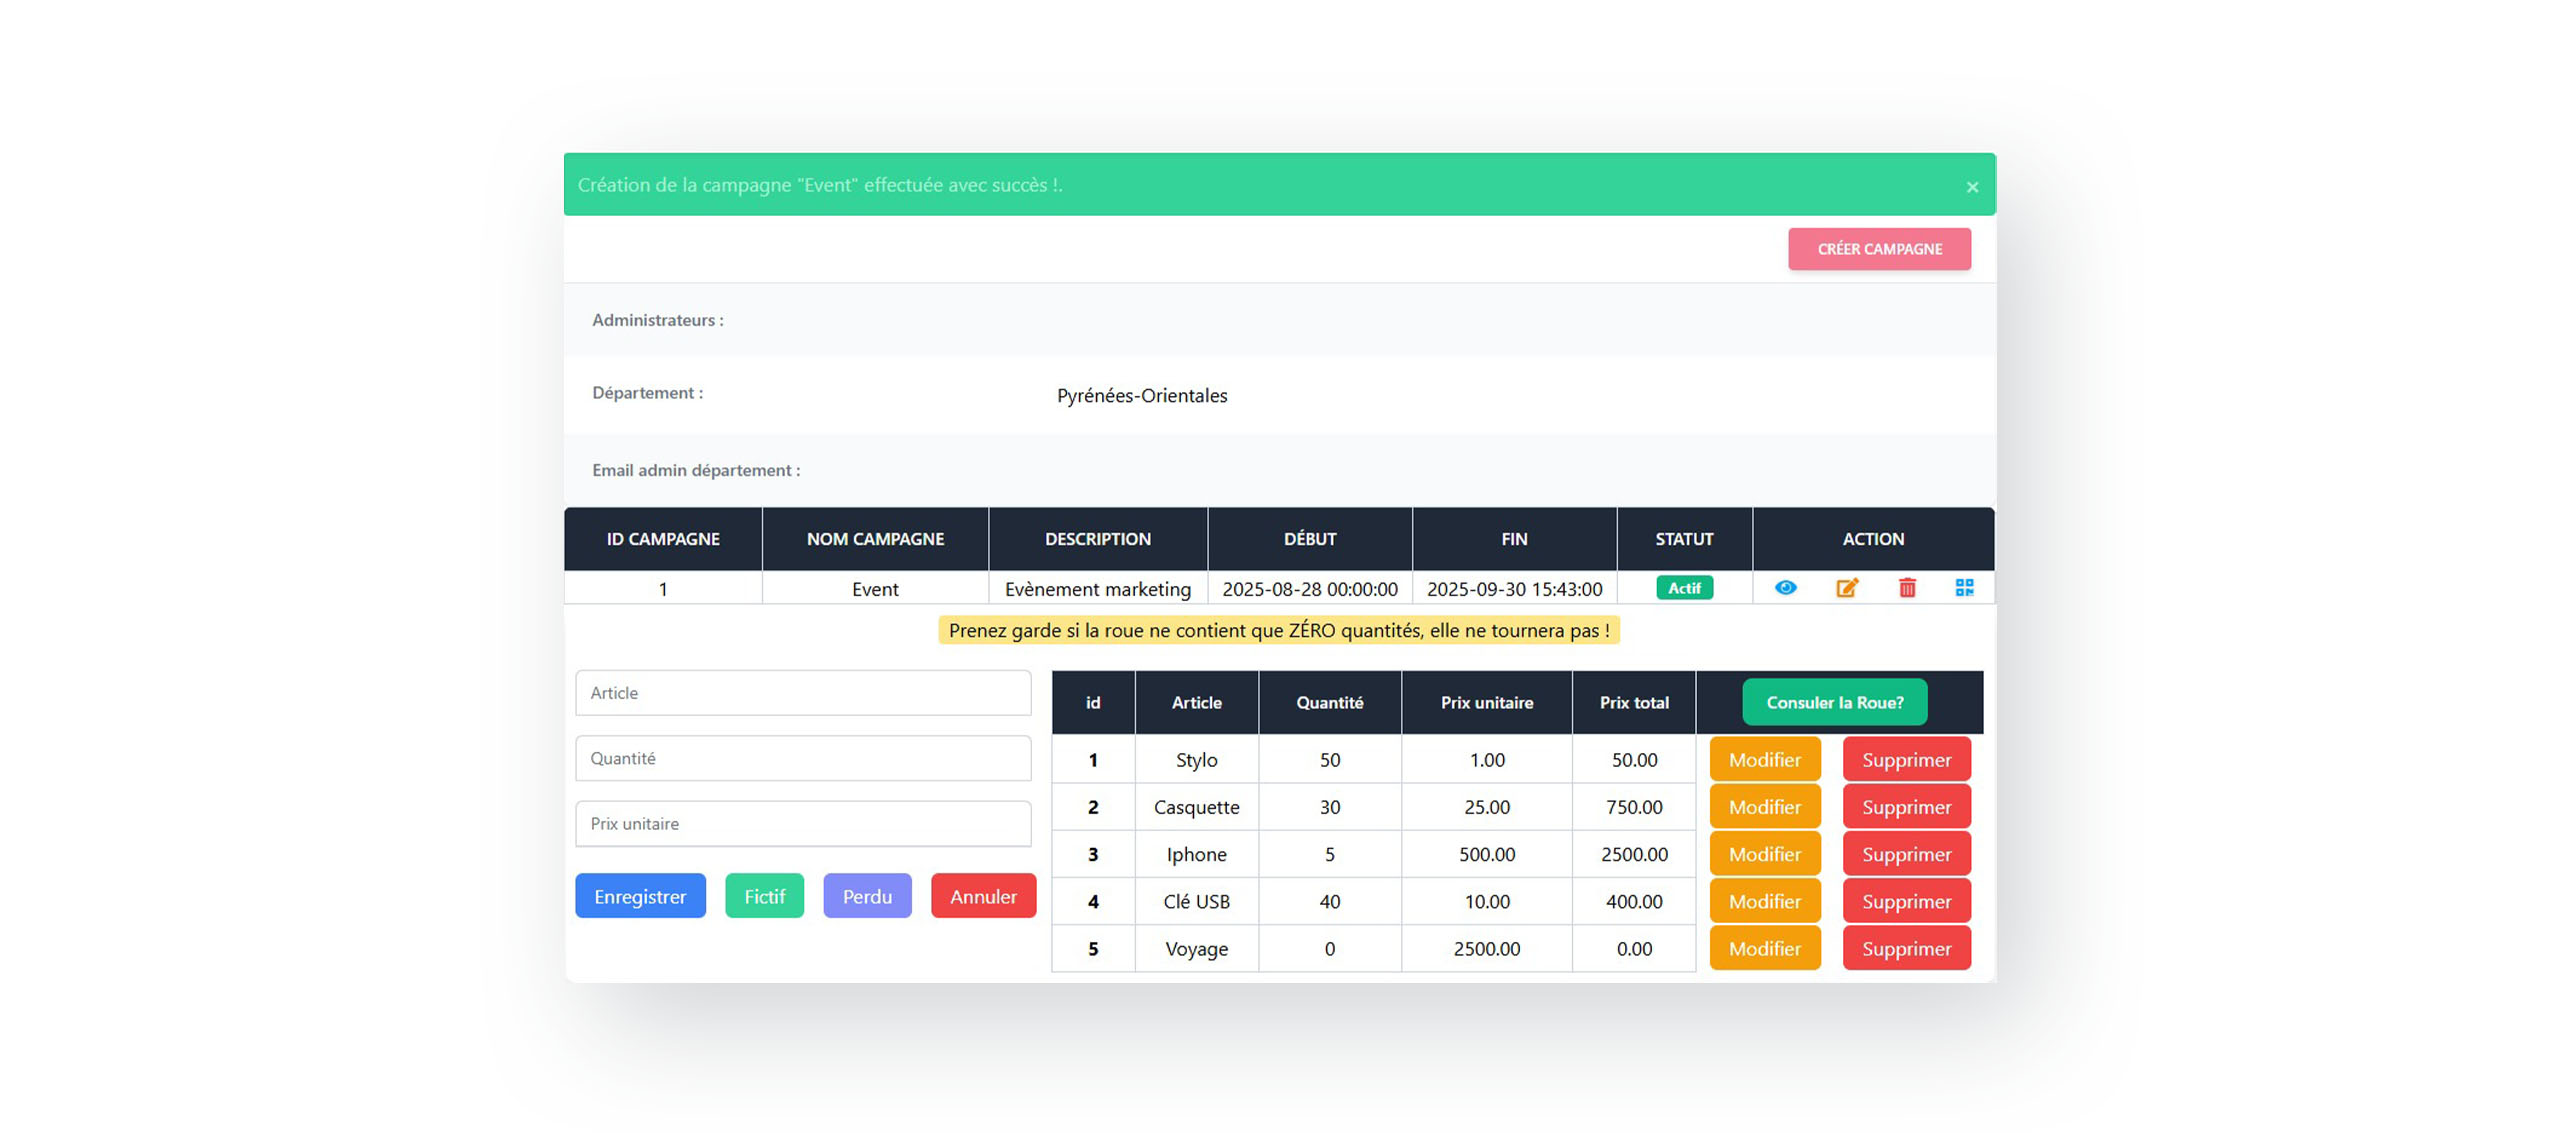Image resolution: width=2560 pixels, height=1133 pixels.
Task: Click the Consuler la Roue? button
Action: coord(1834,702)
